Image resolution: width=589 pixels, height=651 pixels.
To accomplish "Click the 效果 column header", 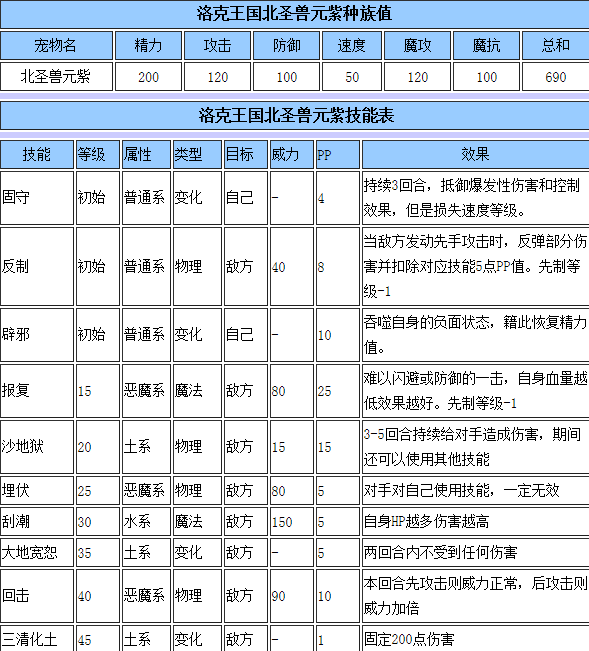I will tap(475, 154).
